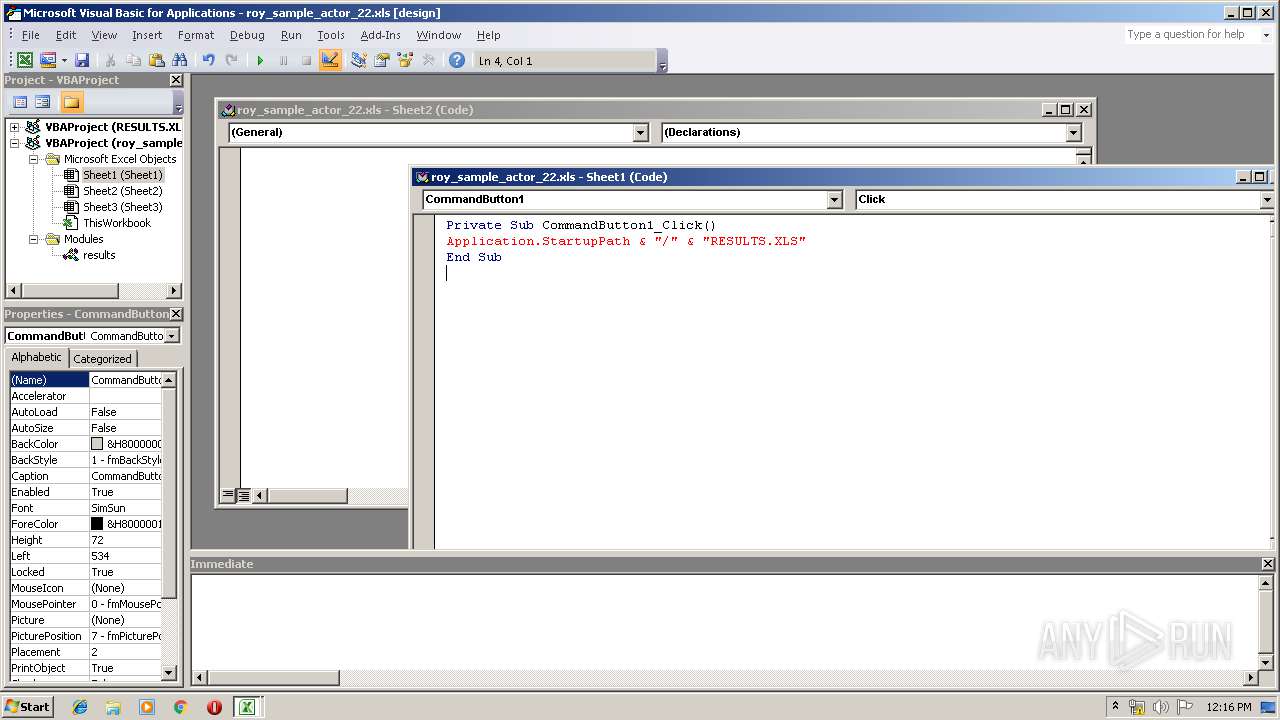Open Internet Explorer from the taskbar
Image resolution: width=1280 pixels, height=720 pixels.
80,707
